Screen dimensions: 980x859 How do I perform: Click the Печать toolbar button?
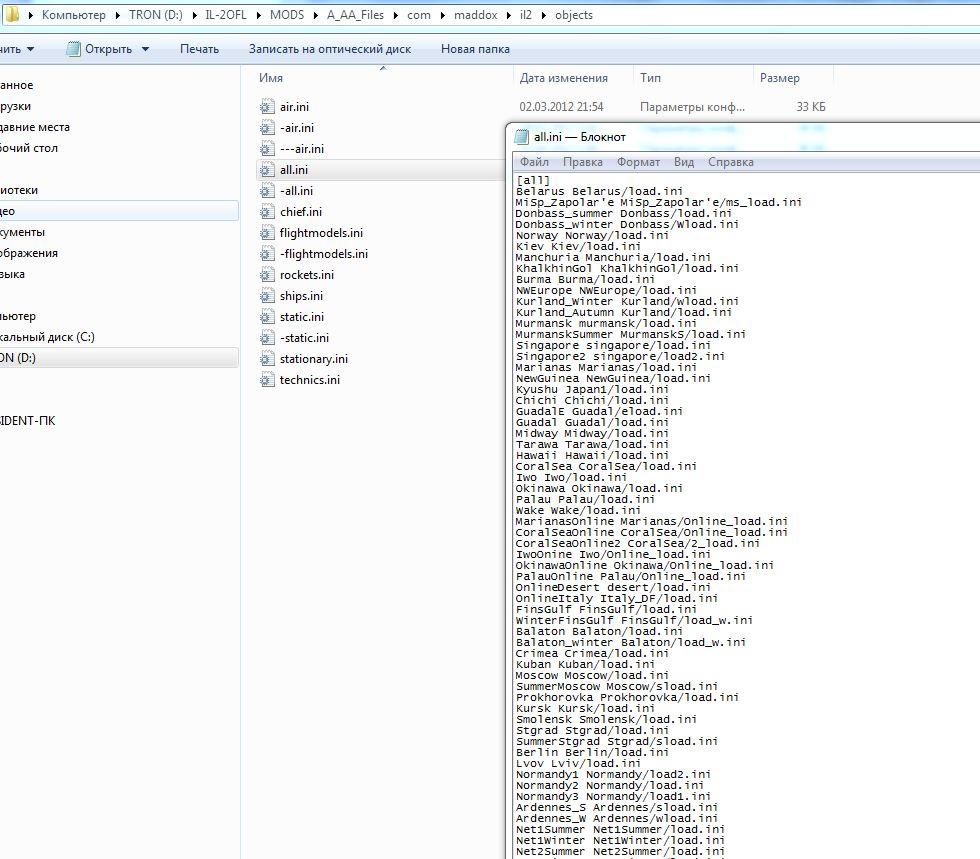[199, 49]
